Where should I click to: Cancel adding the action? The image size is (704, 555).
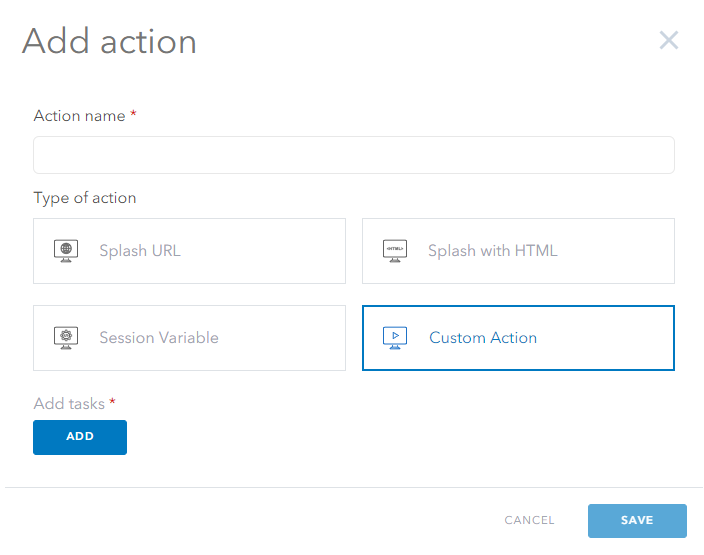529,520
